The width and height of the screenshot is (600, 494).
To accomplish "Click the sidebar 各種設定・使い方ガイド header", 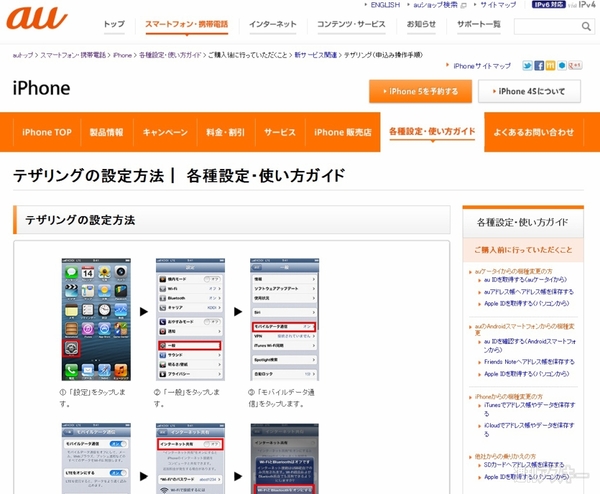I will [523, 222].
